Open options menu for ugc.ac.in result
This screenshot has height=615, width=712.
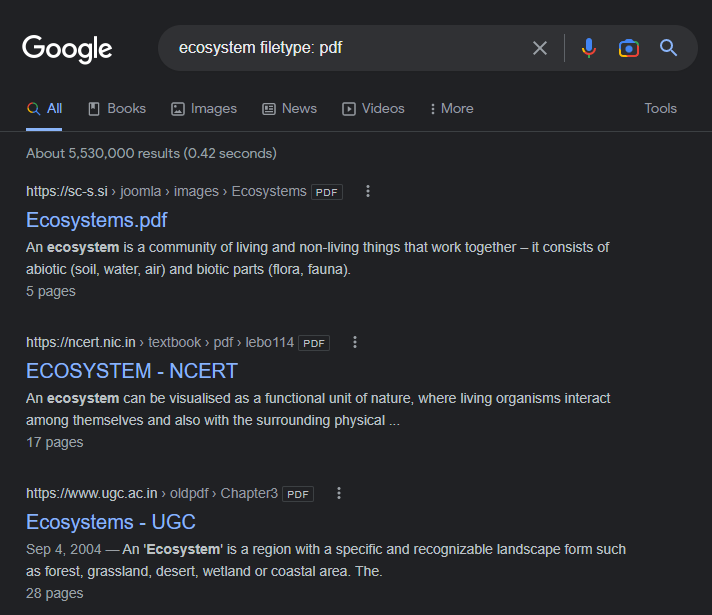pyautogui.click(x=339, y=493)
